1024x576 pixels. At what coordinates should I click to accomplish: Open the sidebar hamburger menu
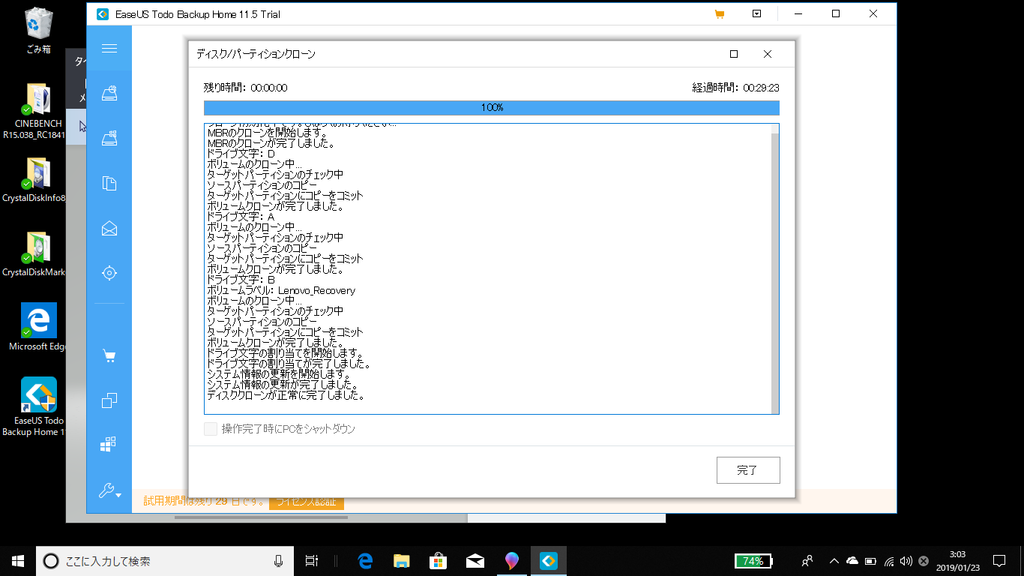[x=108, y=47]
